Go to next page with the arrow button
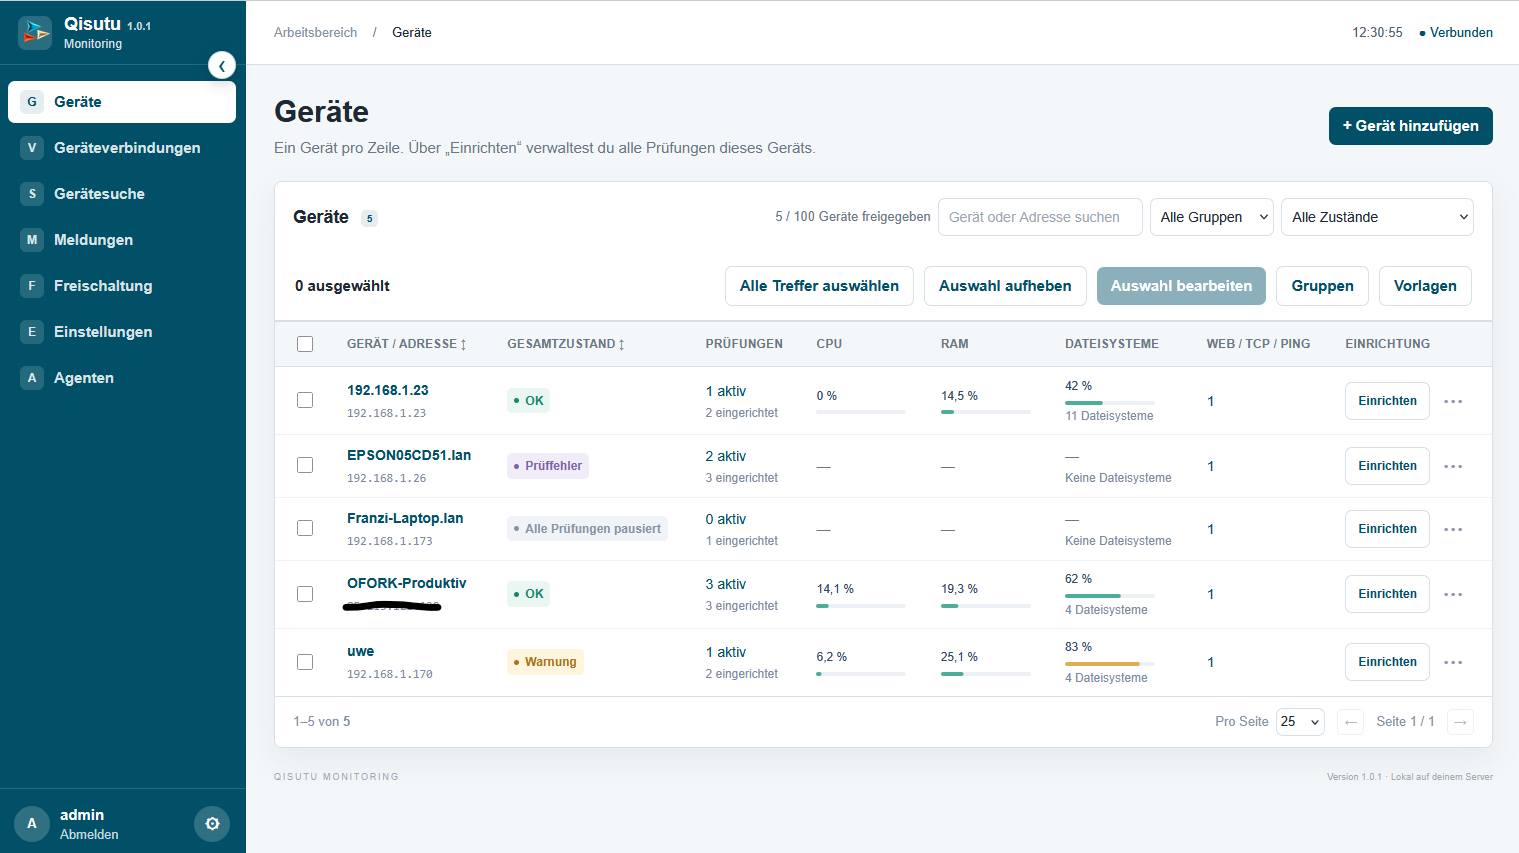Screen dimensions: 1519x853 pyautogui.click(x=1460, y=722)
